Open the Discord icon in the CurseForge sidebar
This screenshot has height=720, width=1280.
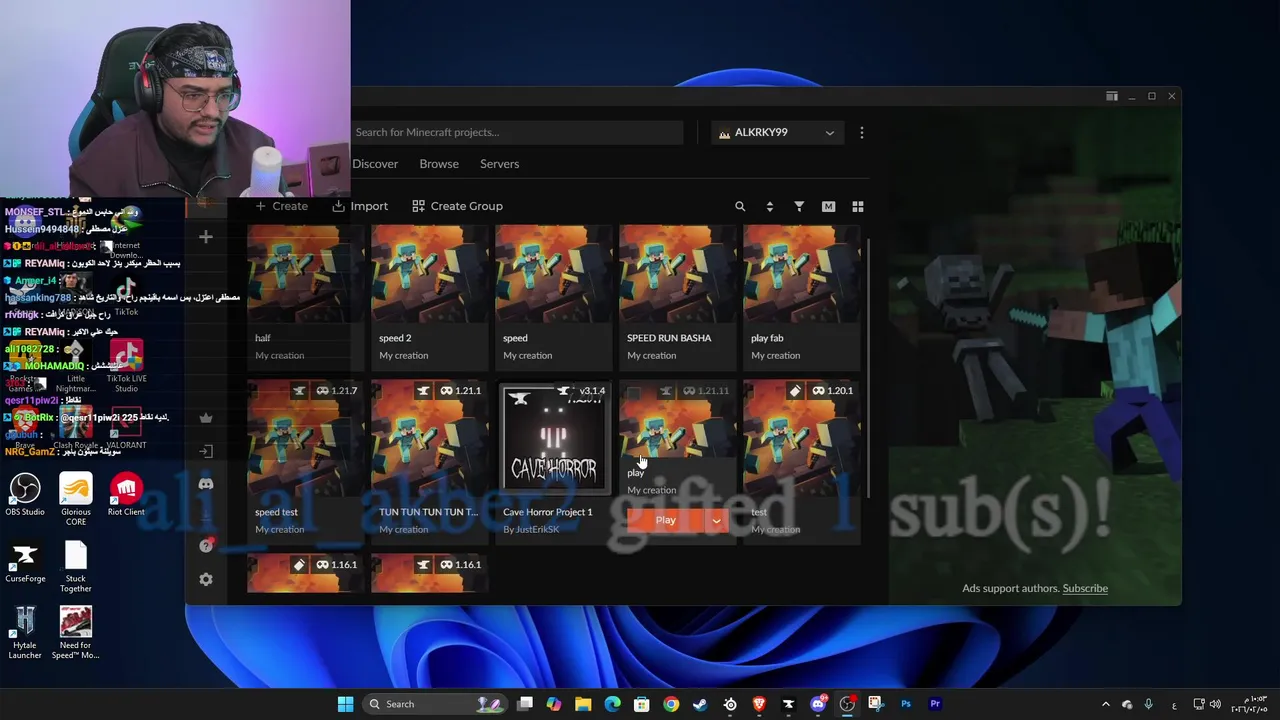click(x=206, y=484)
